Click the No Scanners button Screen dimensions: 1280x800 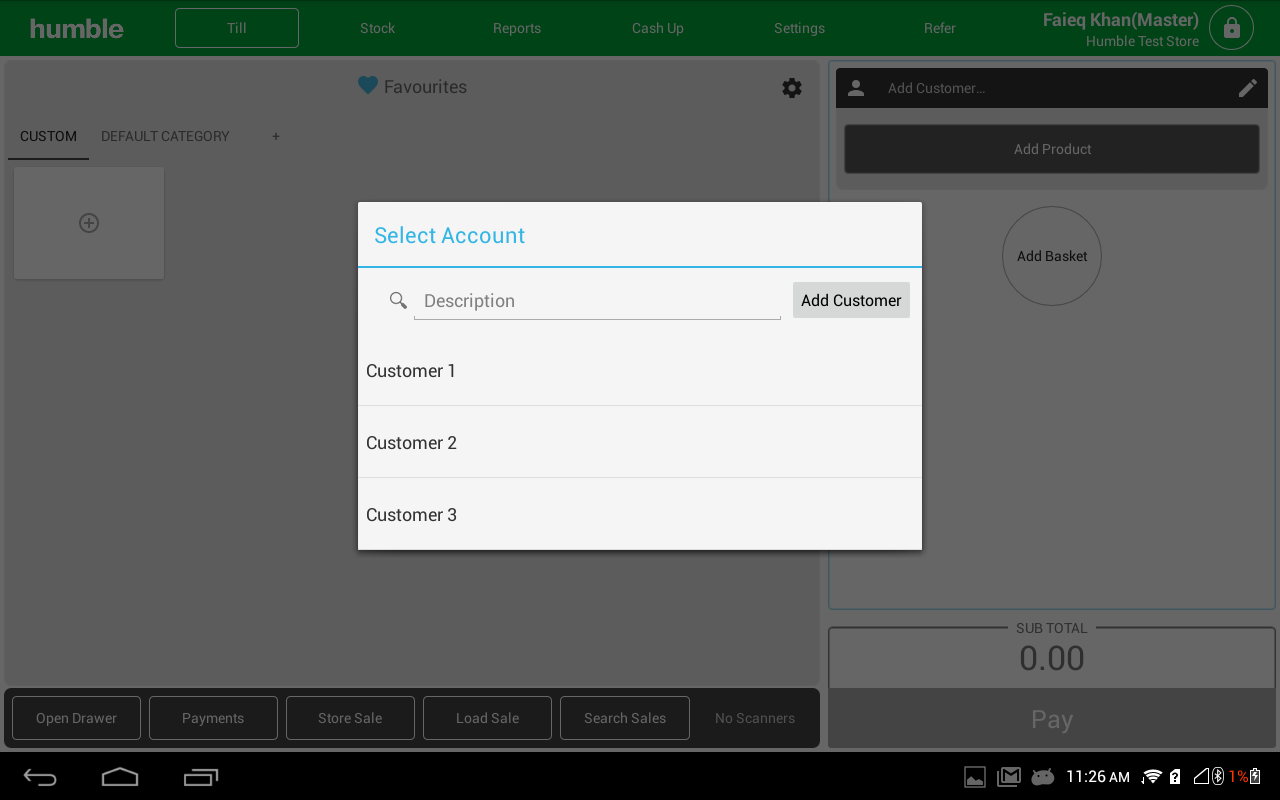tap(755, 718)
